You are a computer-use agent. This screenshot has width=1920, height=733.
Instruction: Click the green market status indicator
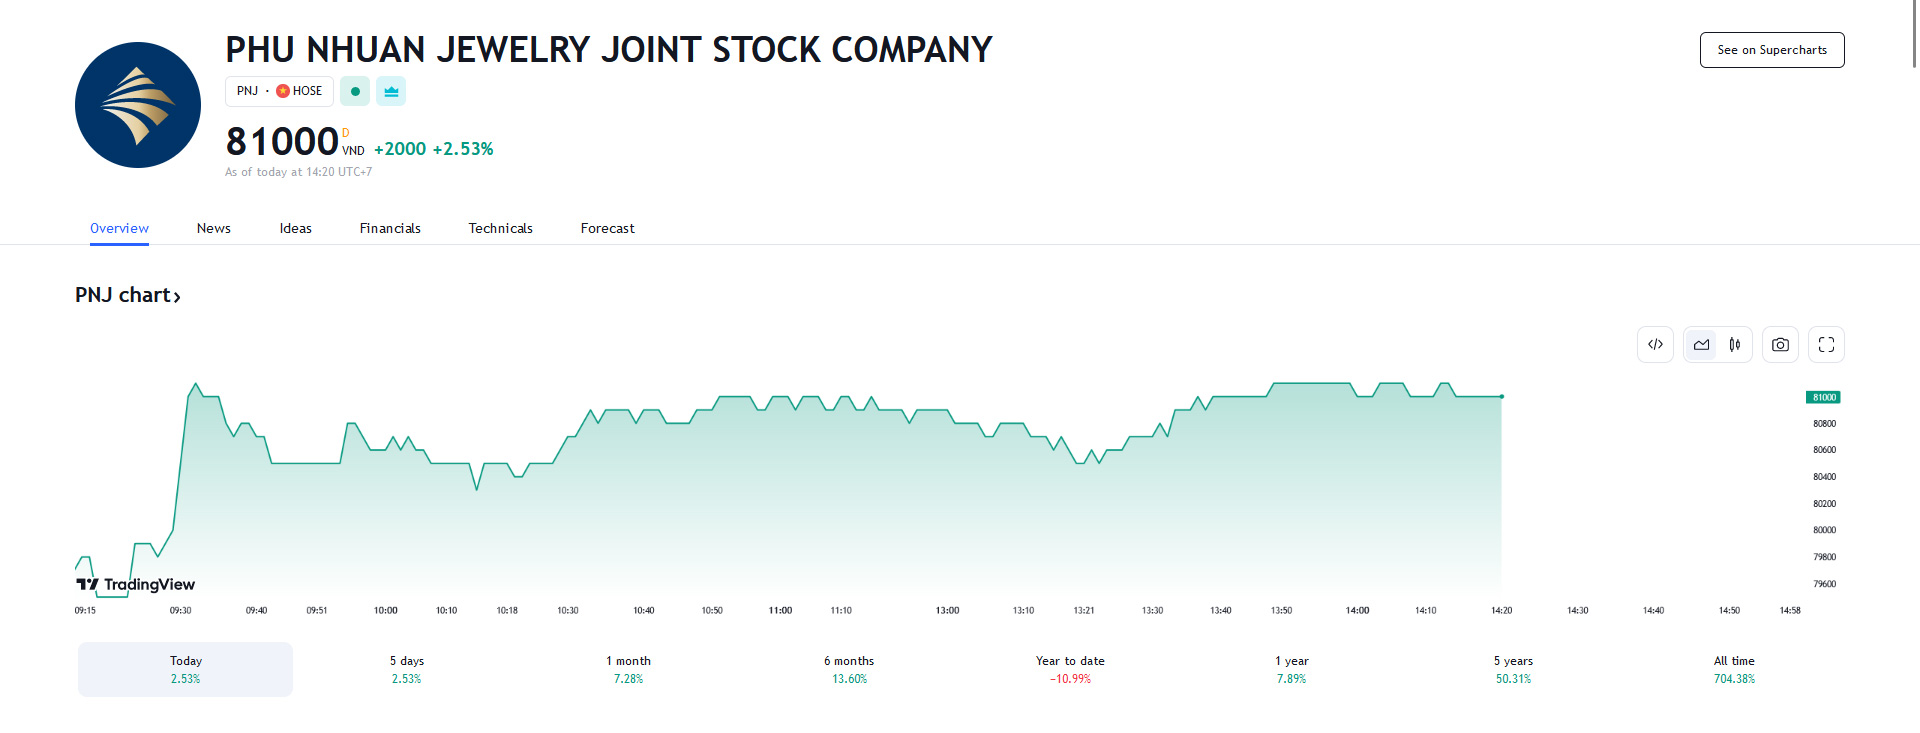click(355, 91)
